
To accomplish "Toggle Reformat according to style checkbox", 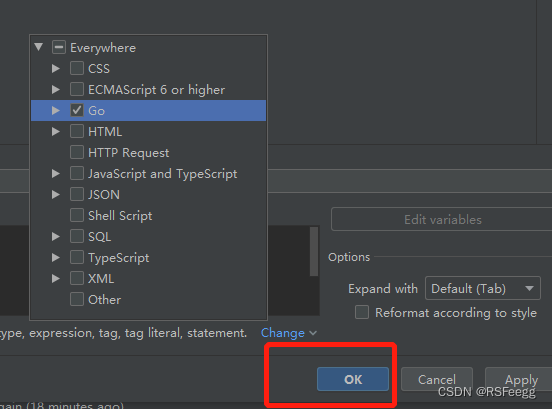I will [362, 313].
